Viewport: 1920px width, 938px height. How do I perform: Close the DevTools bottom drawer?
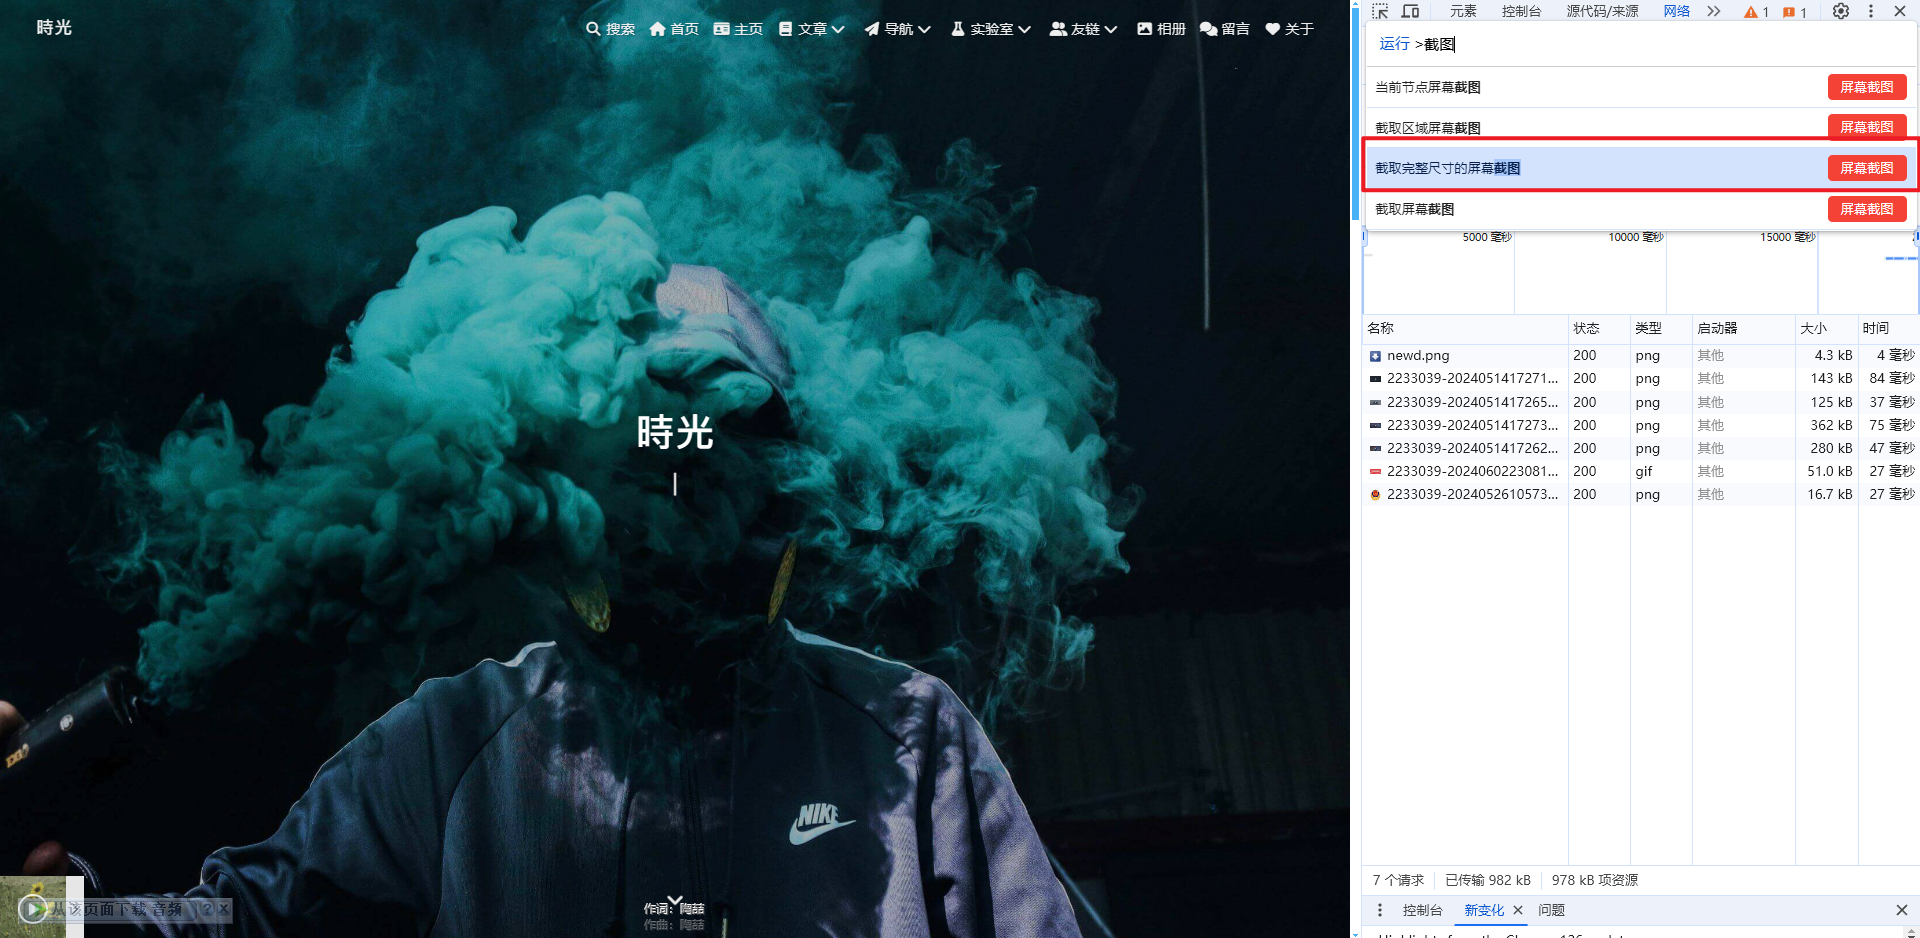tap(1901, 910)
